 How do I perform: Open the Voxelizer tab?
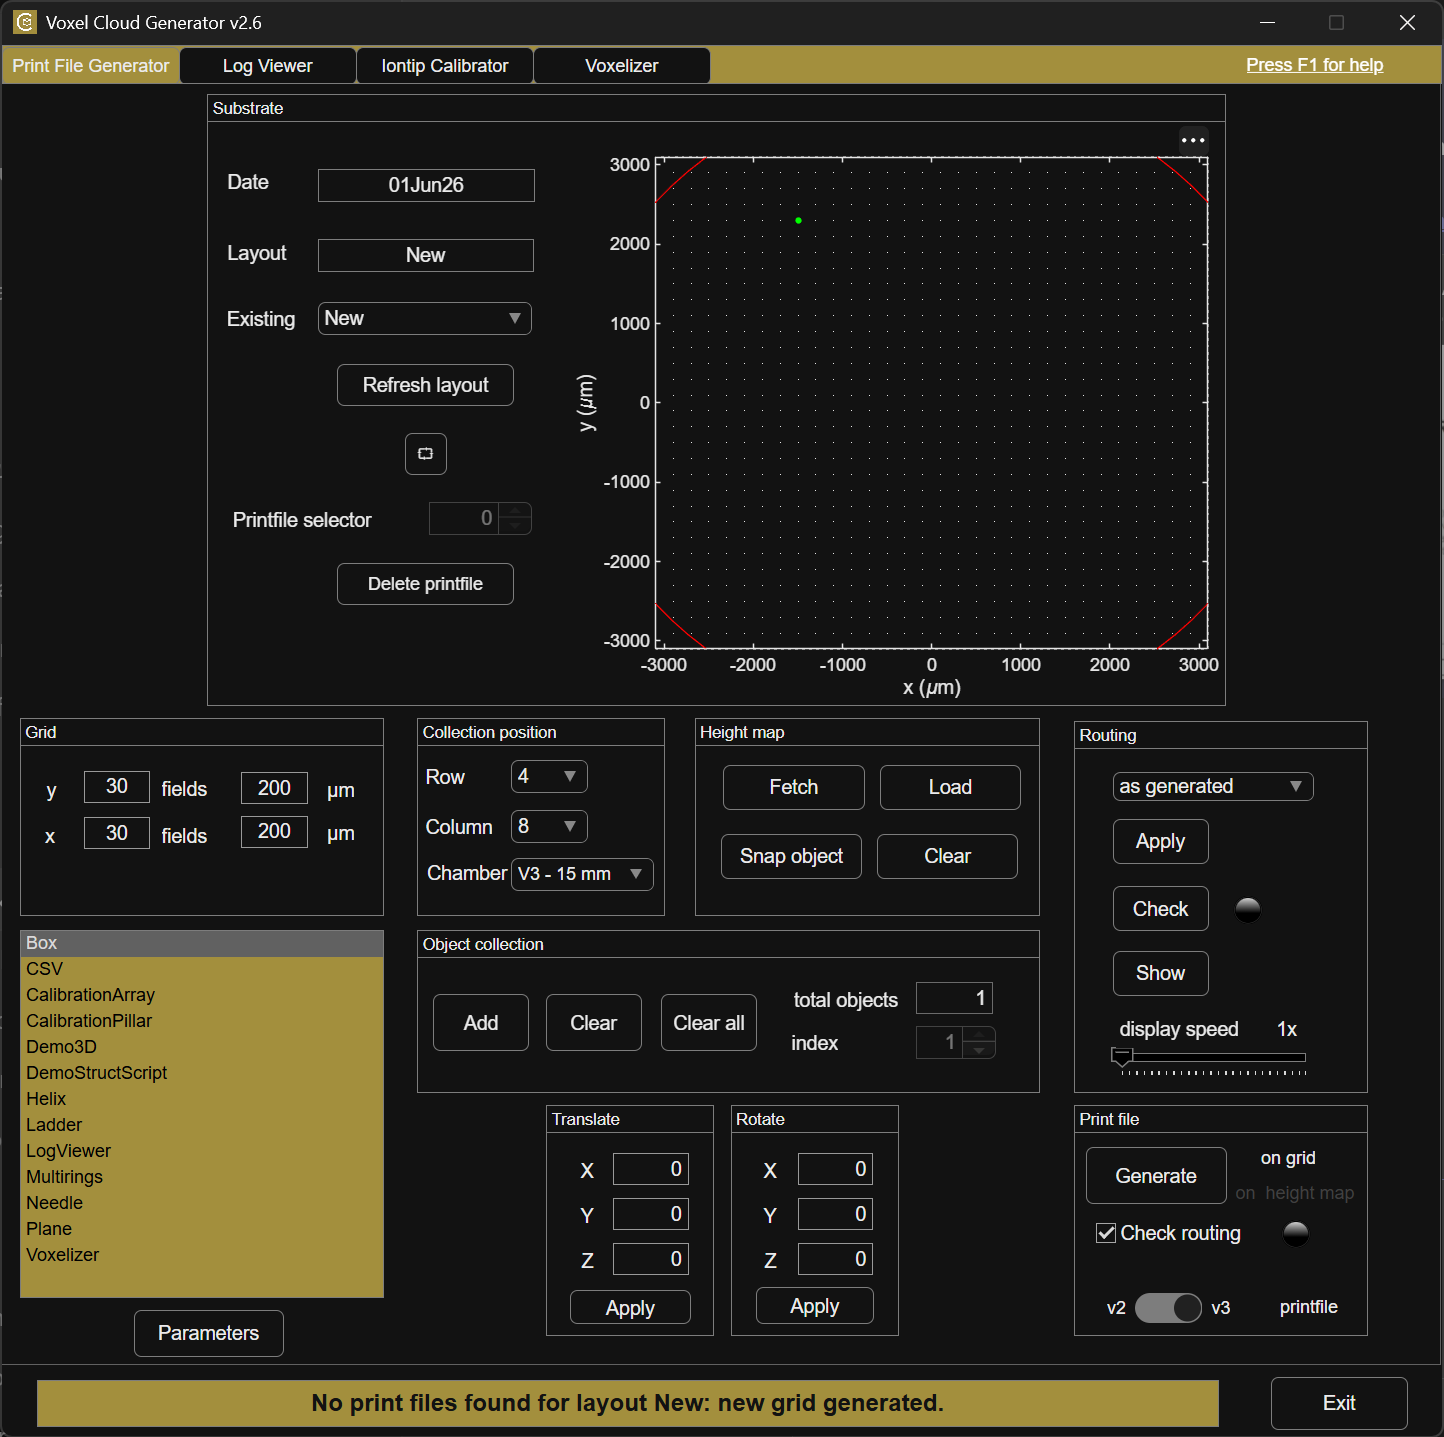[x=622, y=66]
